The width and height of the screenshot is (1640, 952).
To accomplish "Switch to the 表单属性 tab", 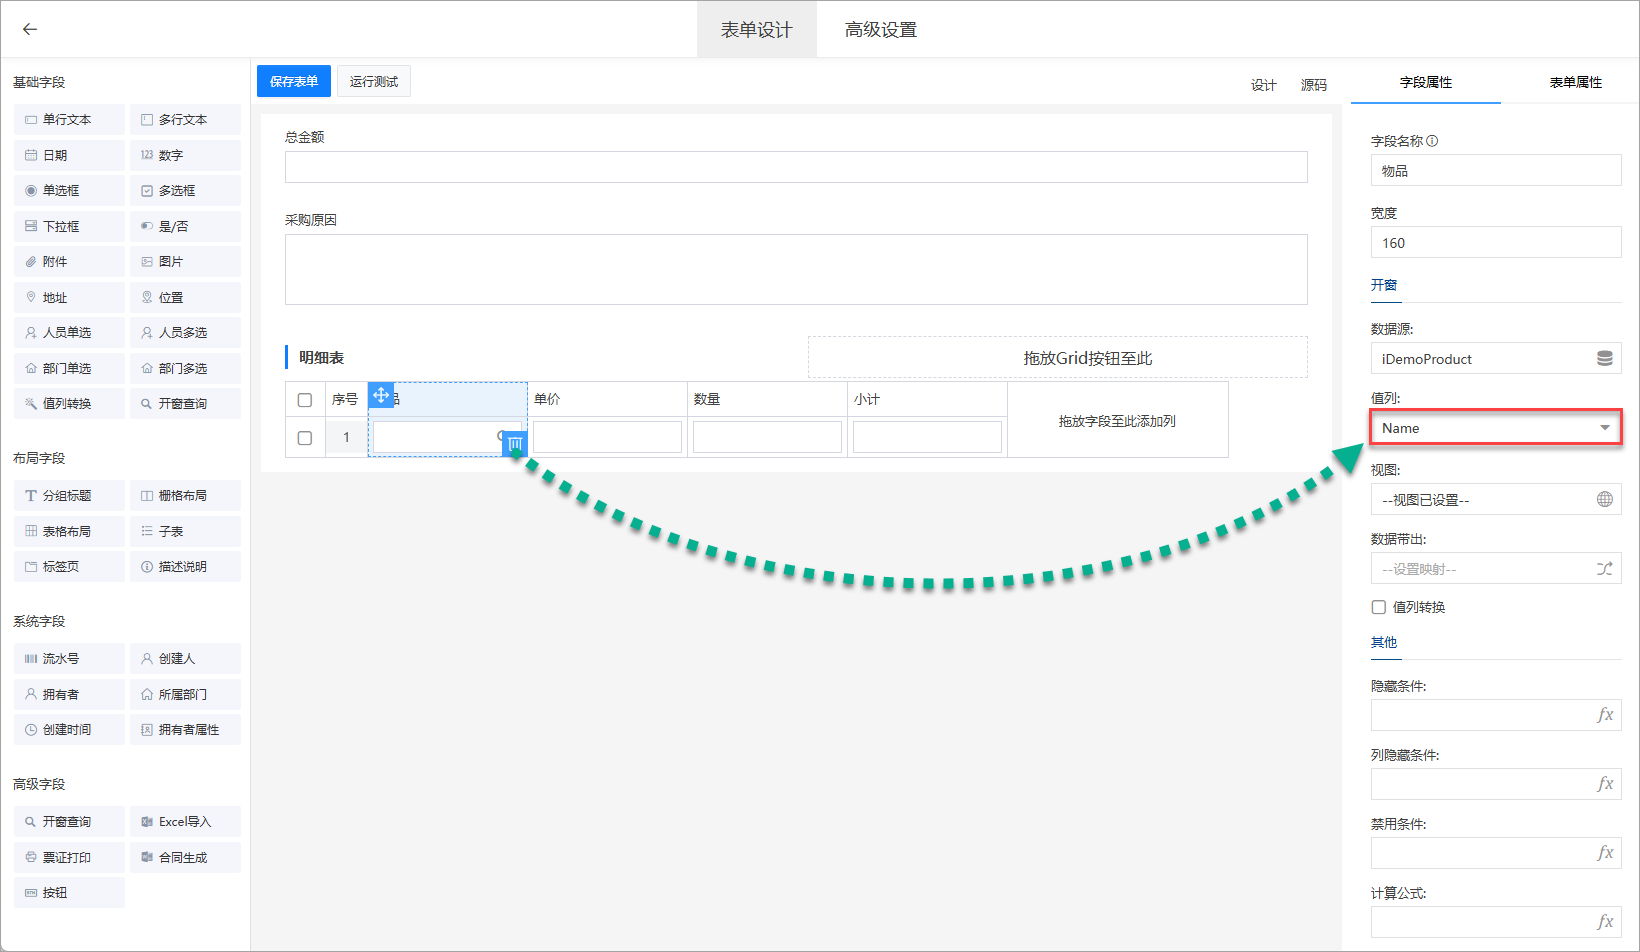I will click(x=1575, y=82).
